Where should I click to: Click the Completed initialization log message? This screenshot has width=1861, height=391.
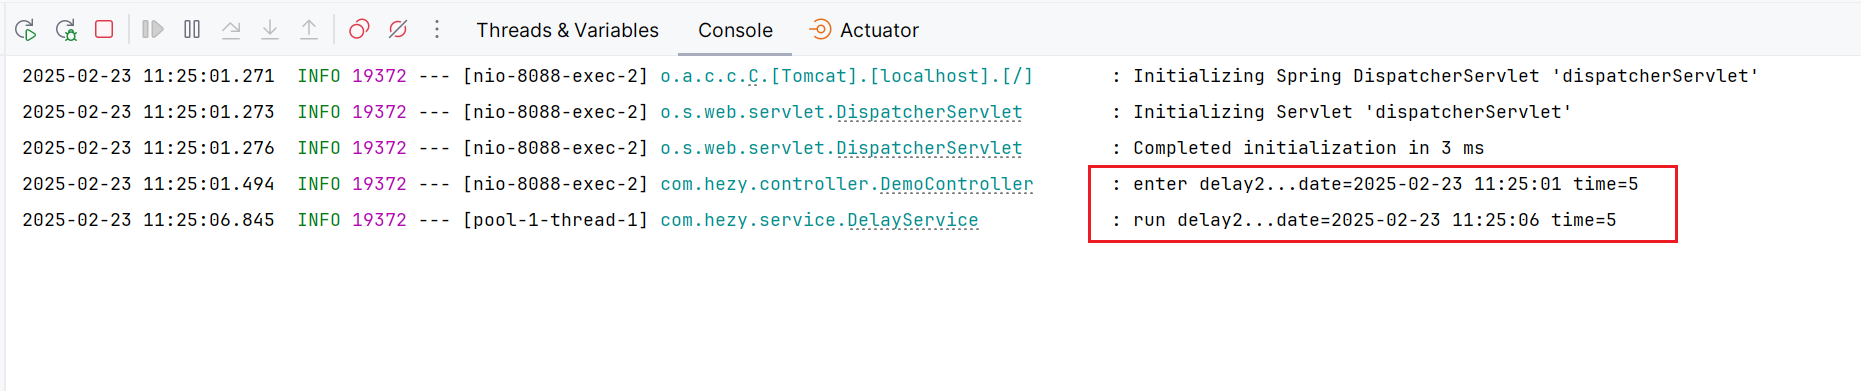(1308, 148)
